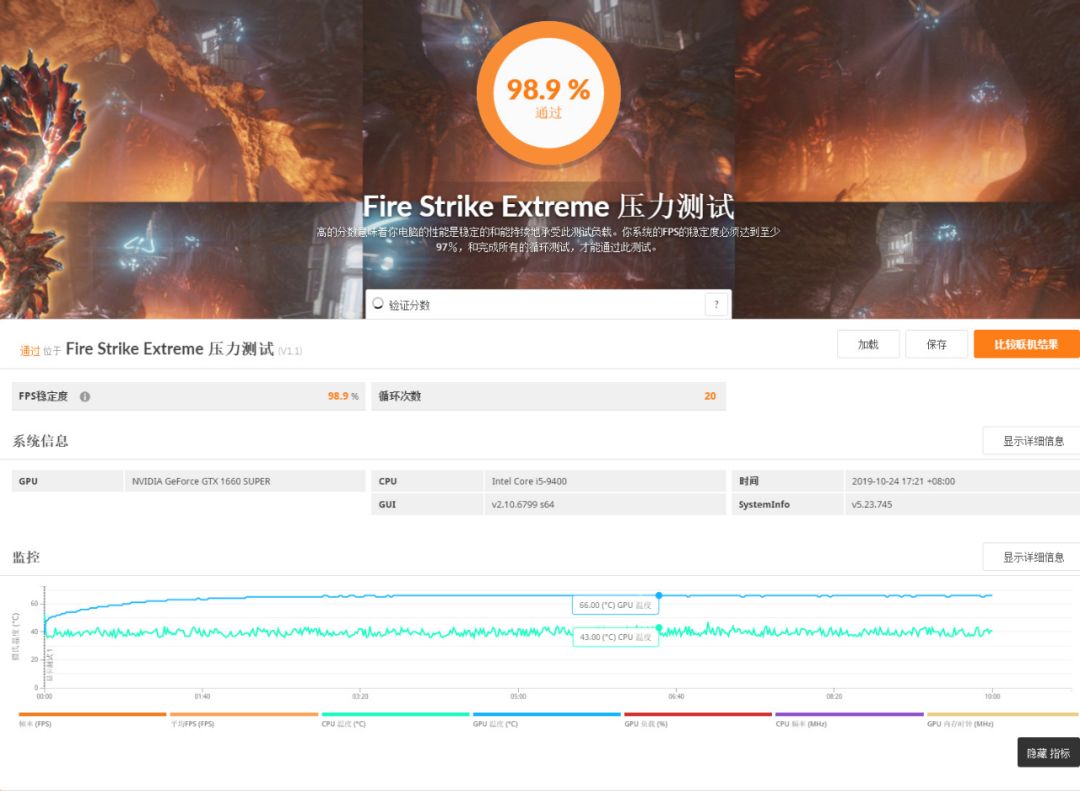Toggle the red GPU 负载 (%) legend

[x=698, y=719]
